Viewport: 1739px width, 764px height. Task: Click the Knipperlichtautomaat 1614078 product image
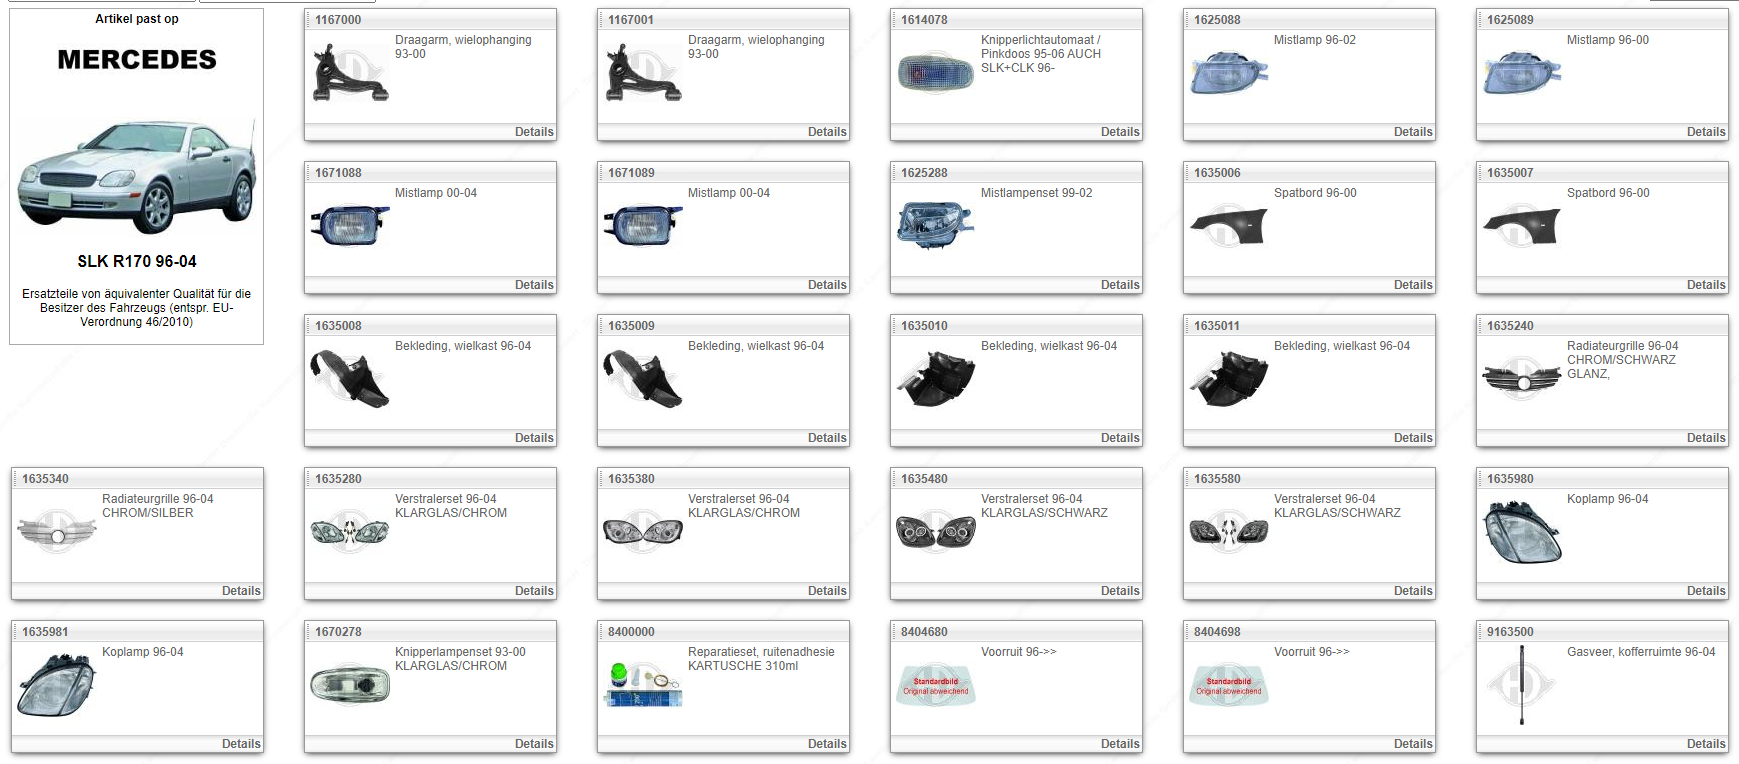click(x=935, y=73)
